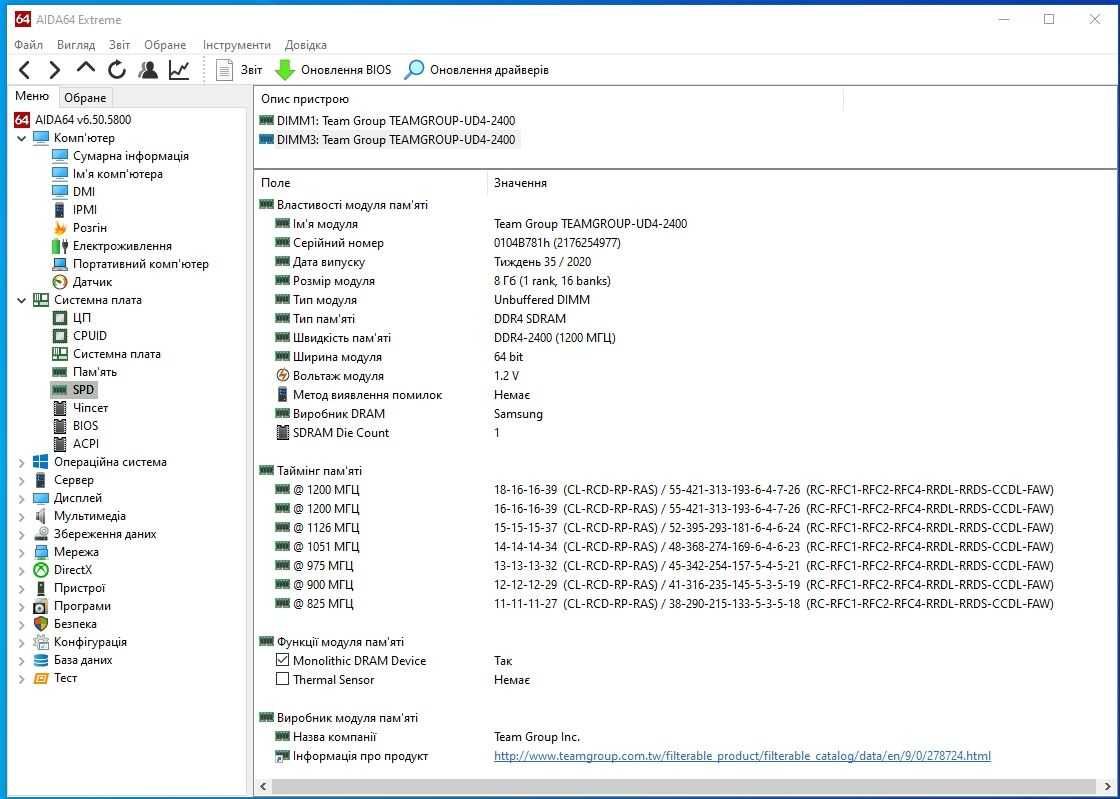1120x799 pixels.
Task: Click the Windows logo icon beside Операційна система
Action: pos(41,462)
